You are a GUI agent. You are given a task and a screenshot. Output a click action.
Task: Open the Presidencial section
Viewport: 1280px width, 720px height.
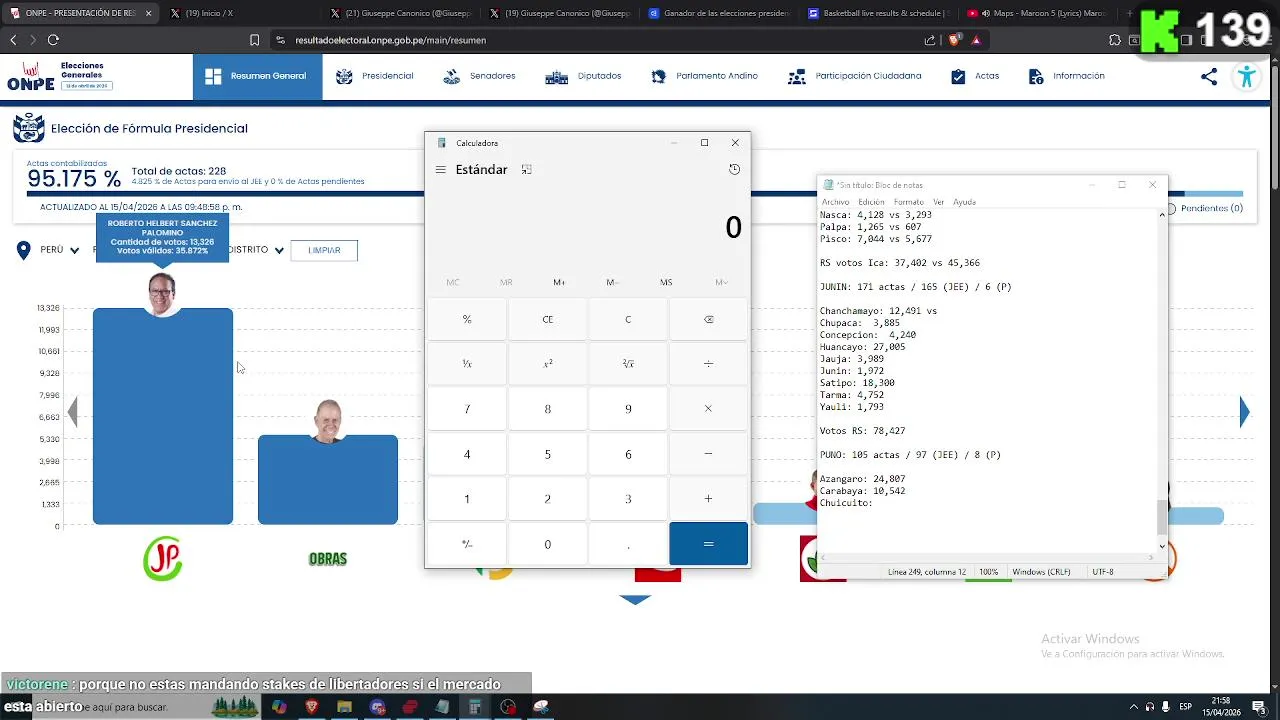tap(375, 76)
